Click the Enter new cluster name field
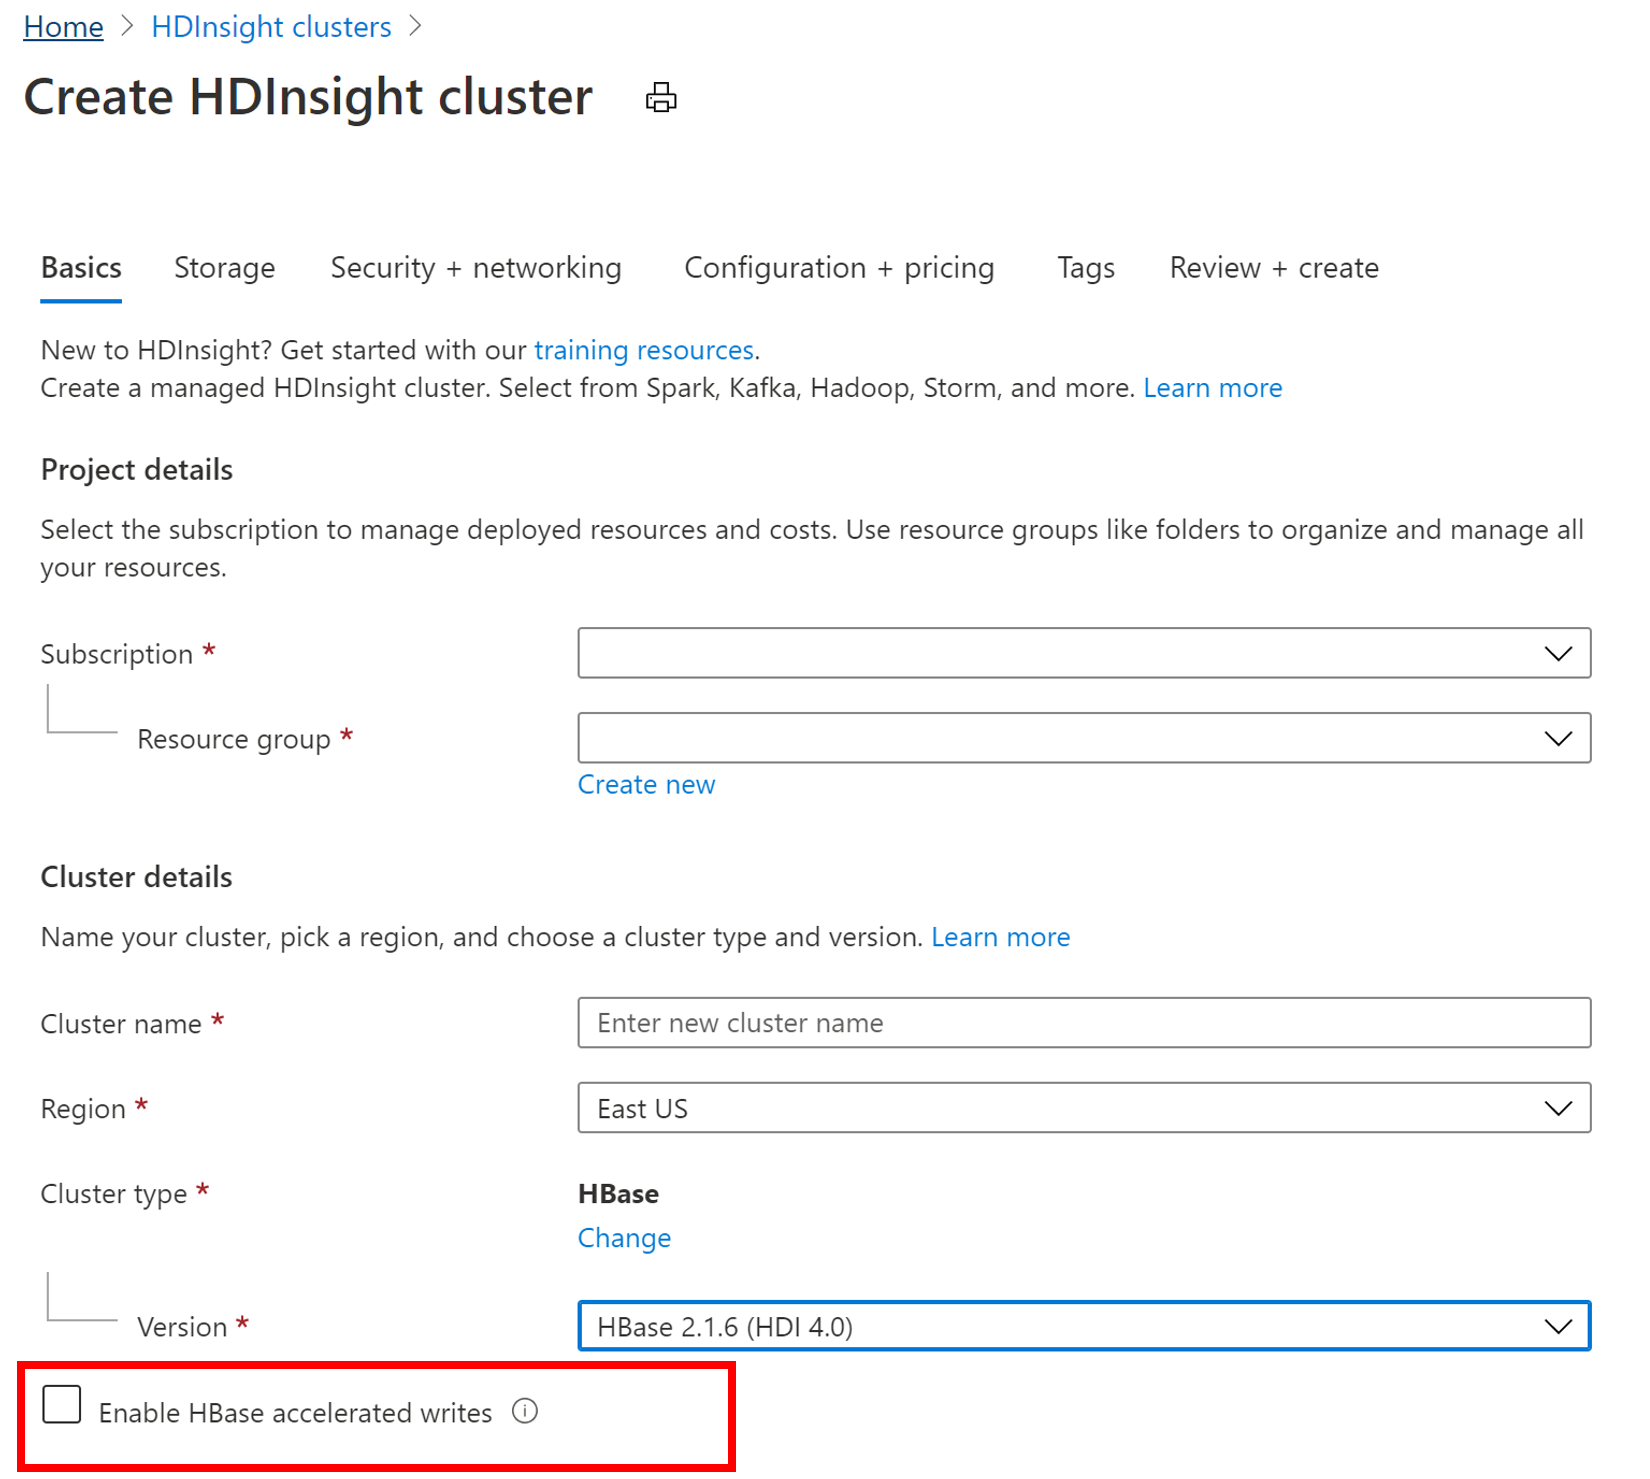 coord(1084,1022)
